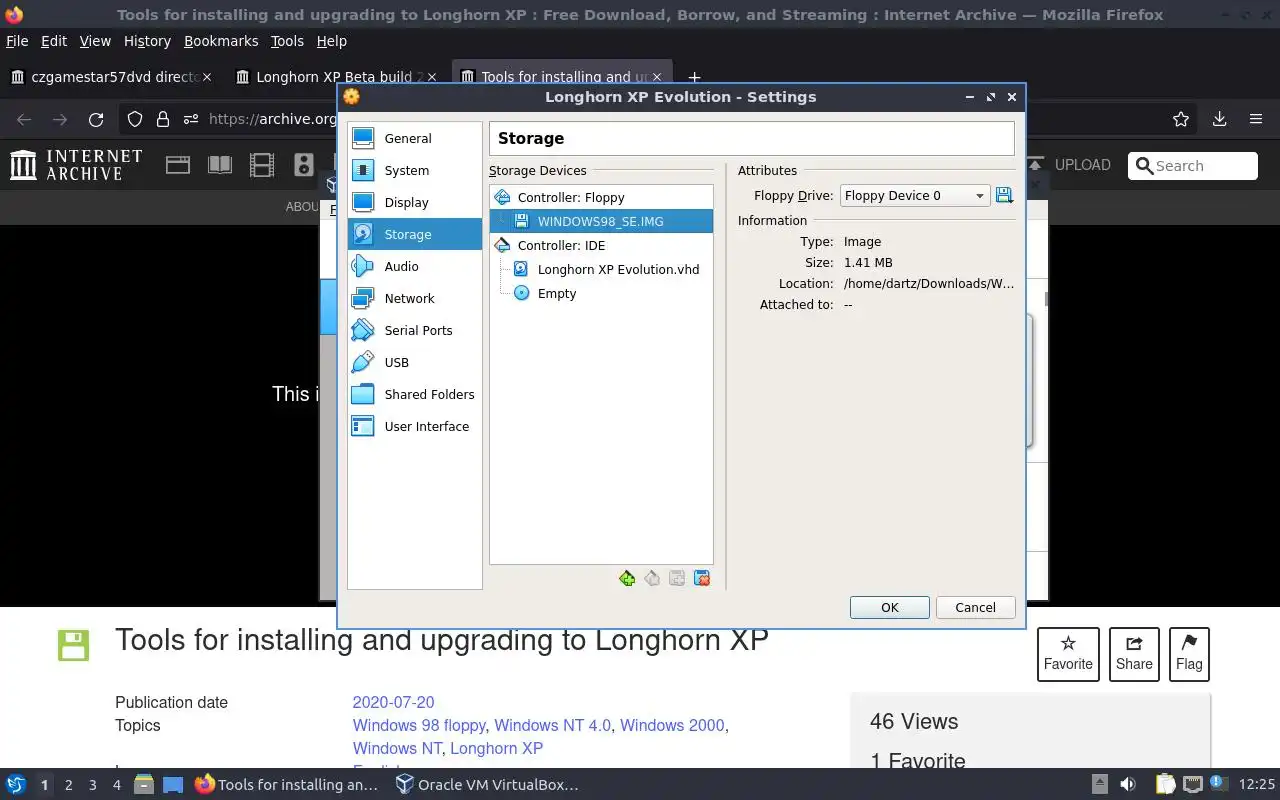Open the Network settings category
1280x800 pixels.
point(414,298)
